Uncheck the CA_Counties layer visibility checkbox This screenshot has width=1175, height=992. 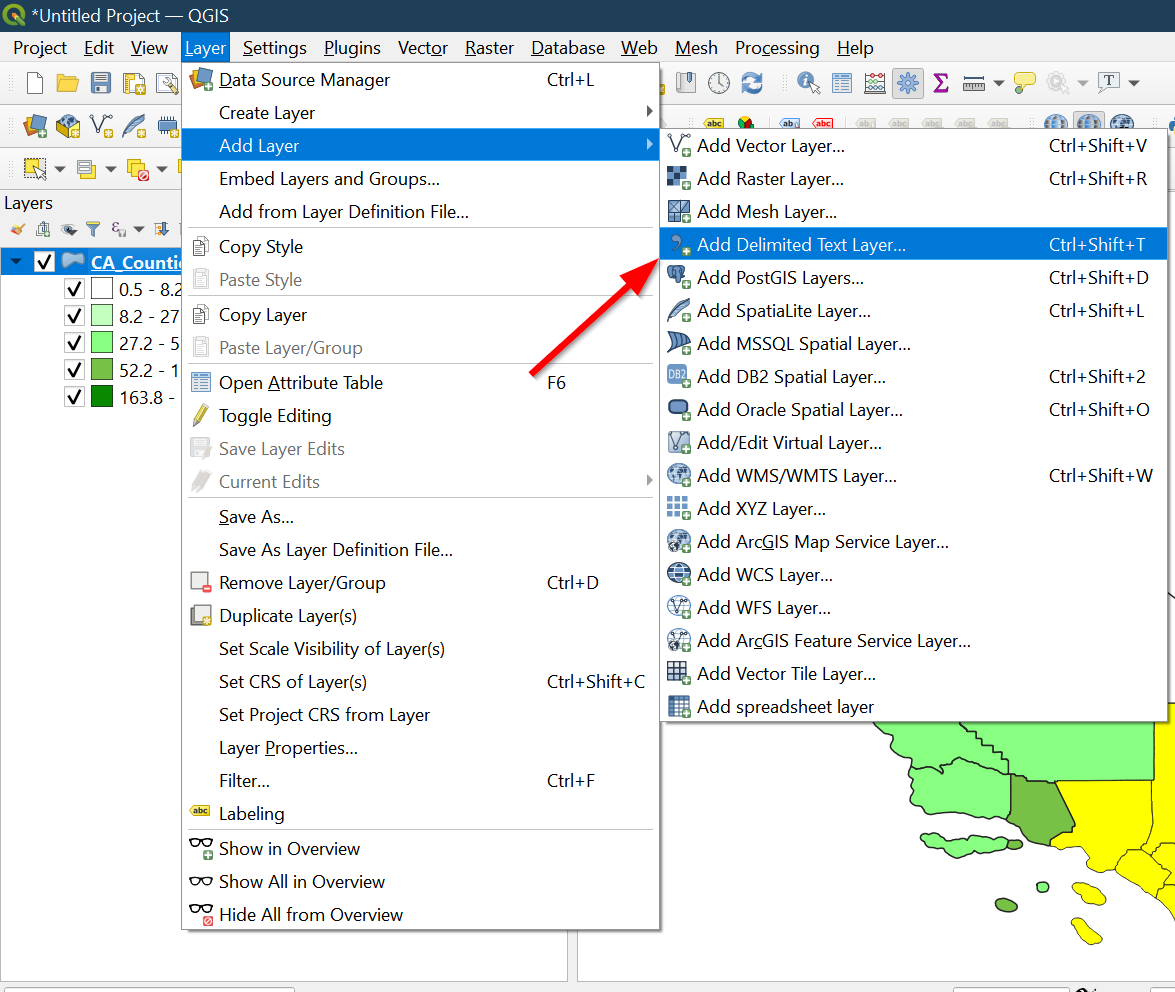pyautogui.click(x=44, y=262)
